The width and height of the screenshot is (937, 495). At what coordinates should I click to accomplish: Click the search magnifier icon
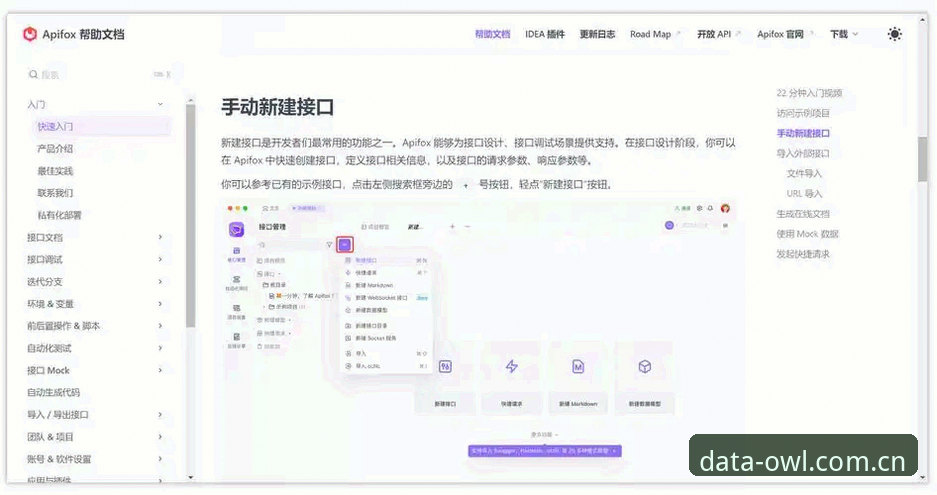[x=33, y=75]
